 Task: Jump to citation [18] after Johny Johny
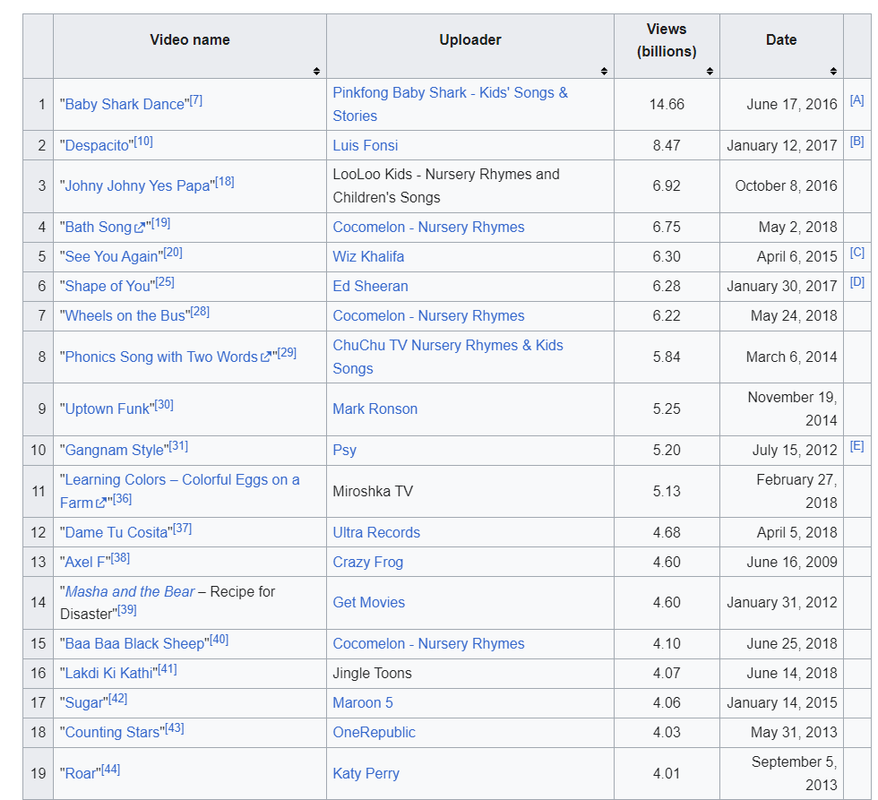coord(225,182)
